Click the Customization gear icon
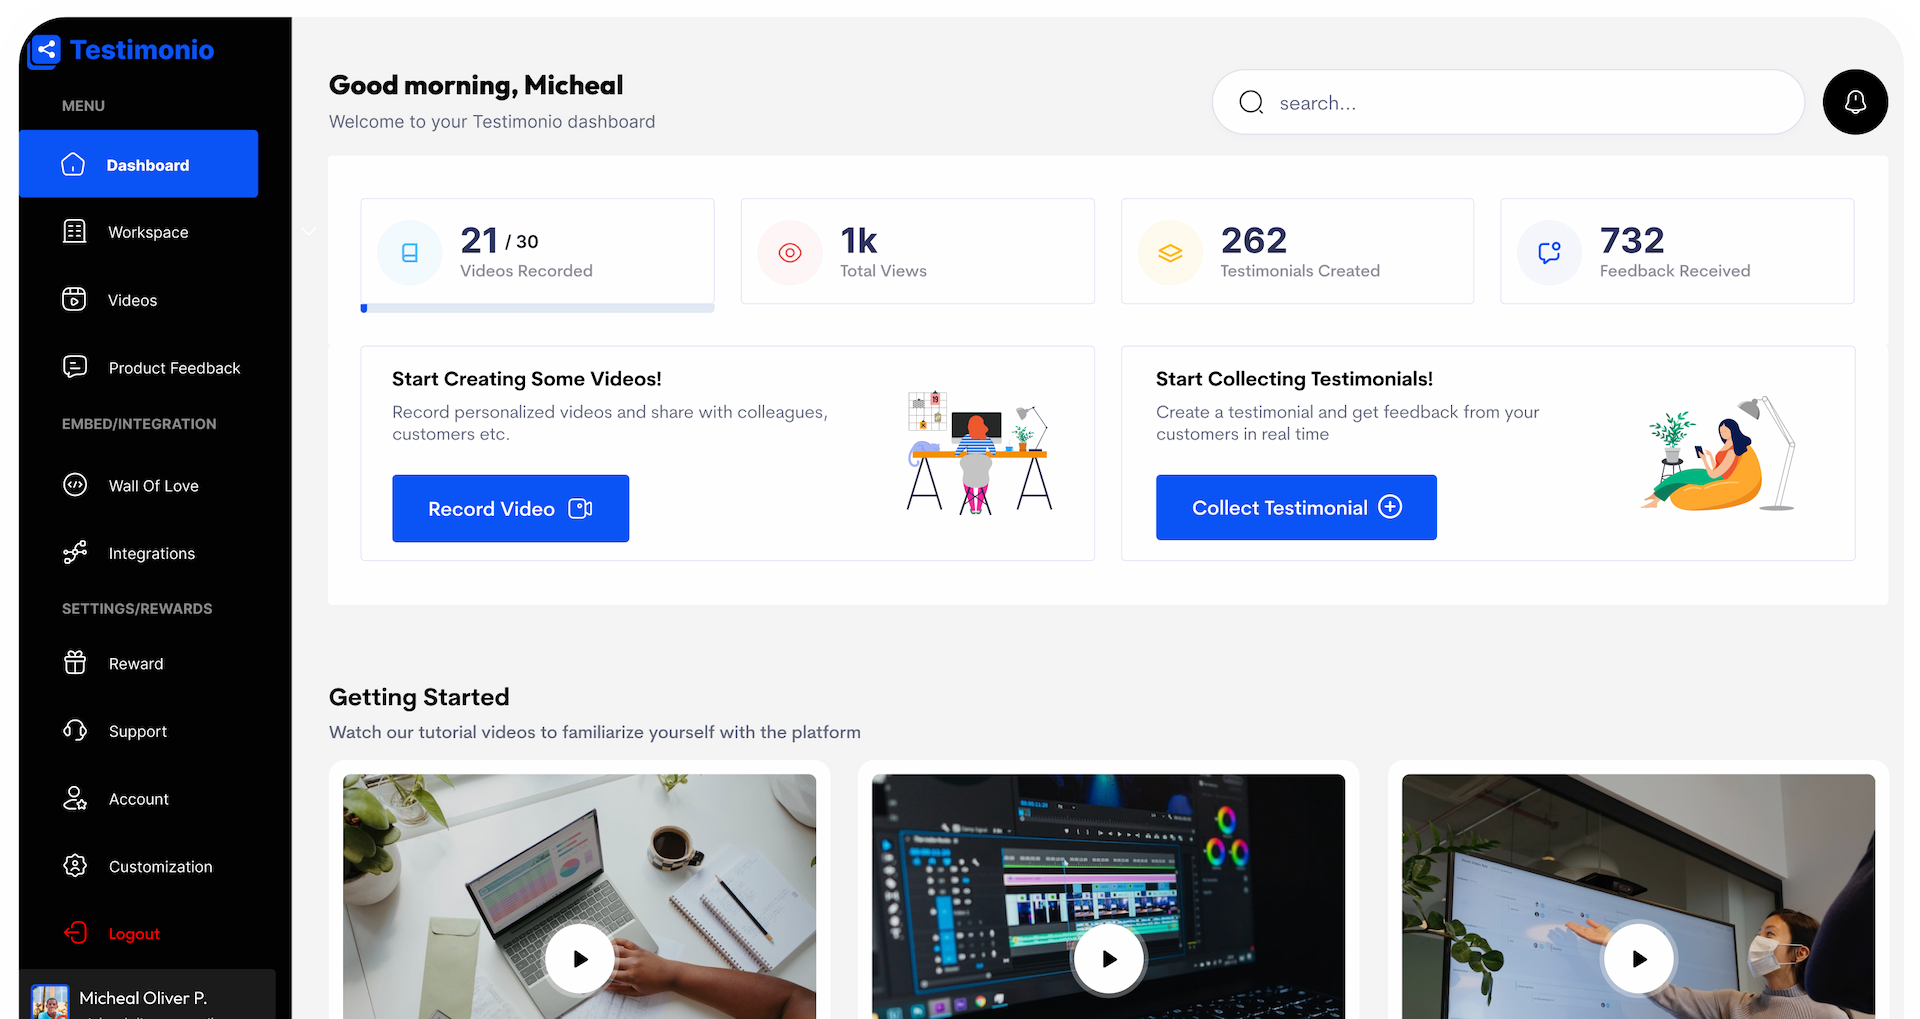Screen dimensions: 1920x1019 tap(75, 866)
